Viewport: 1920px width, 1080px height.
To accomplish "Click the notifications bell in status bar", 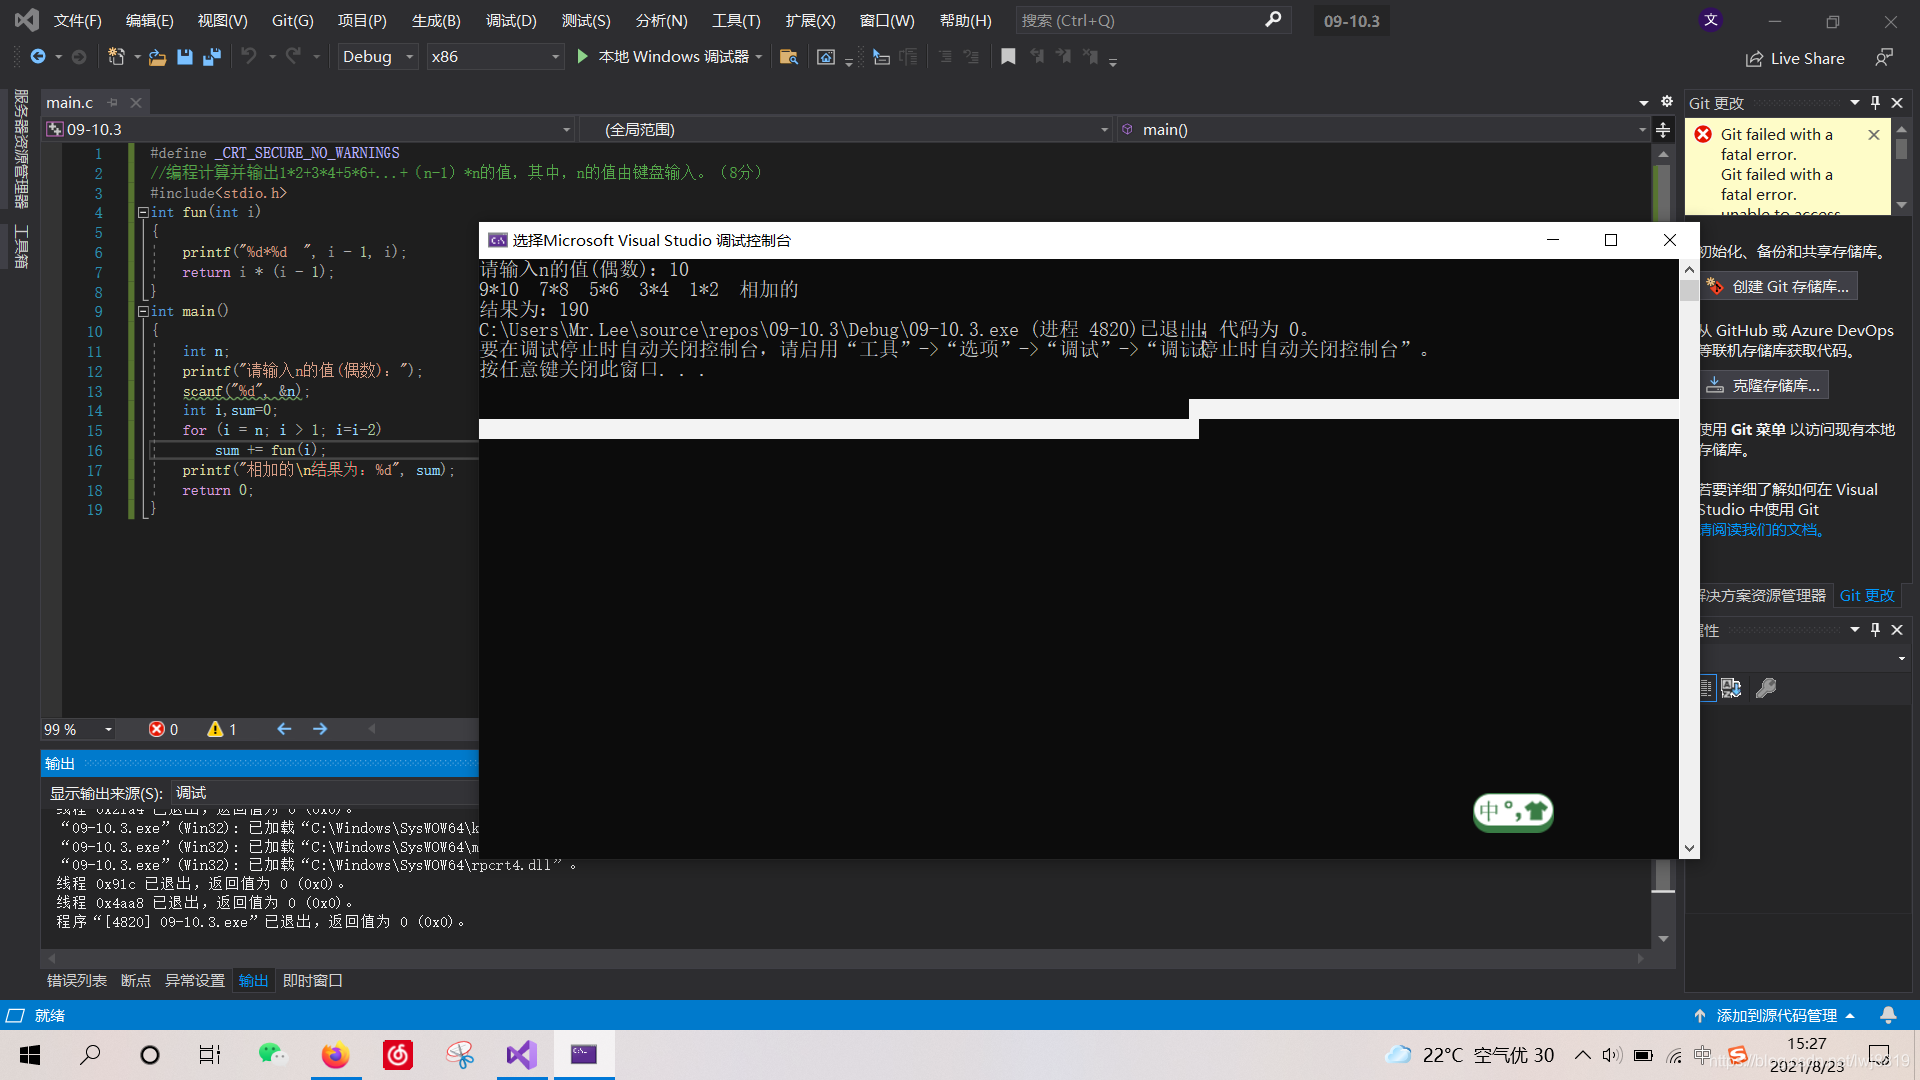I will point(1888,1015).
